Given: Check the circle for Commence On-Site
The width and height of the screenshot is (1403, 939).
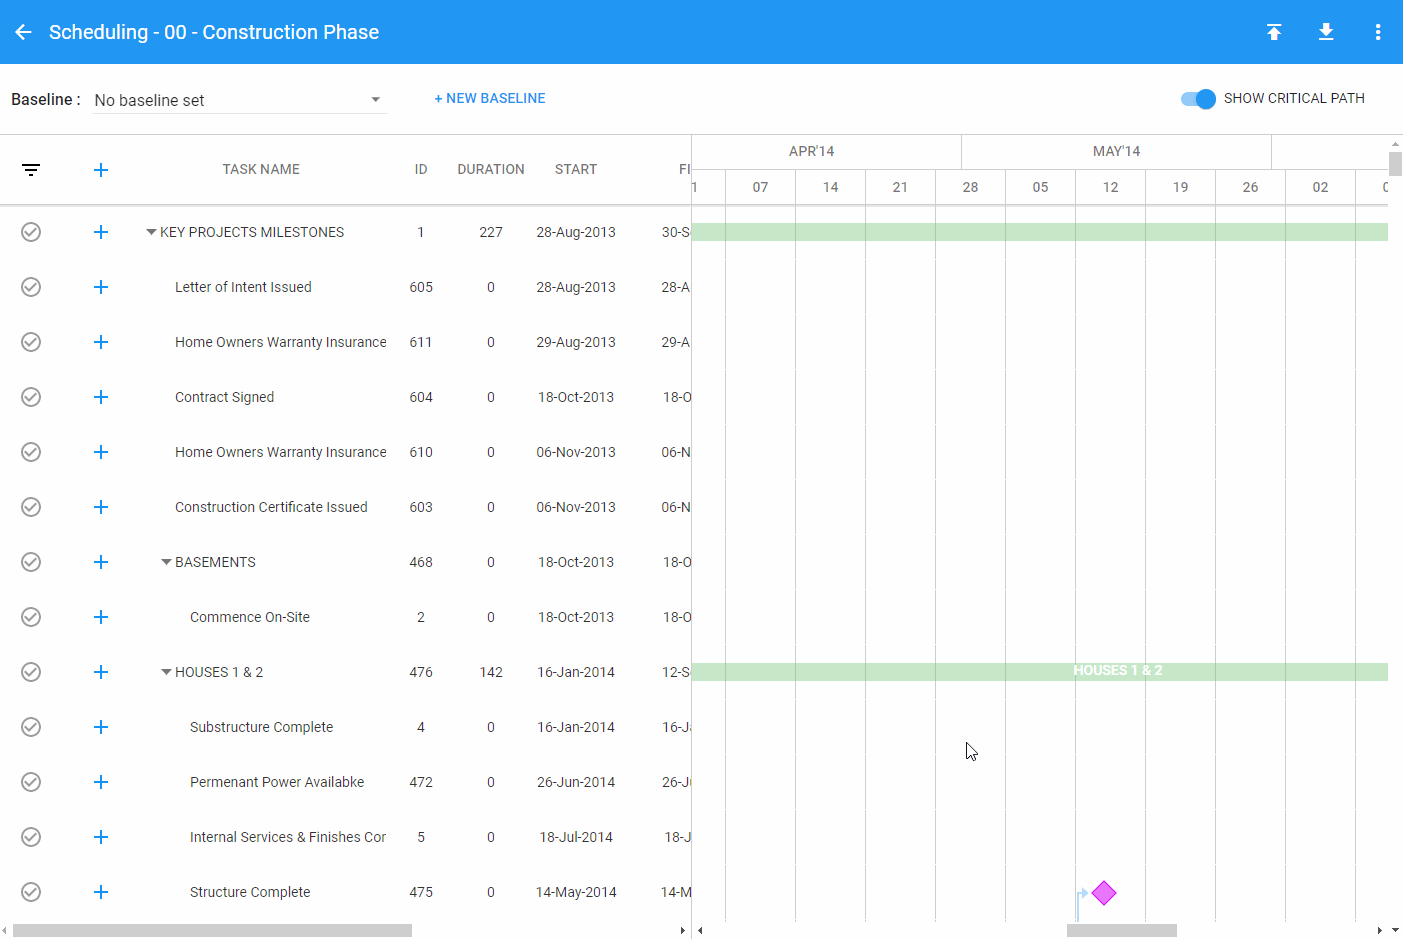Looking at the screenshot, I should coord(31,617).
